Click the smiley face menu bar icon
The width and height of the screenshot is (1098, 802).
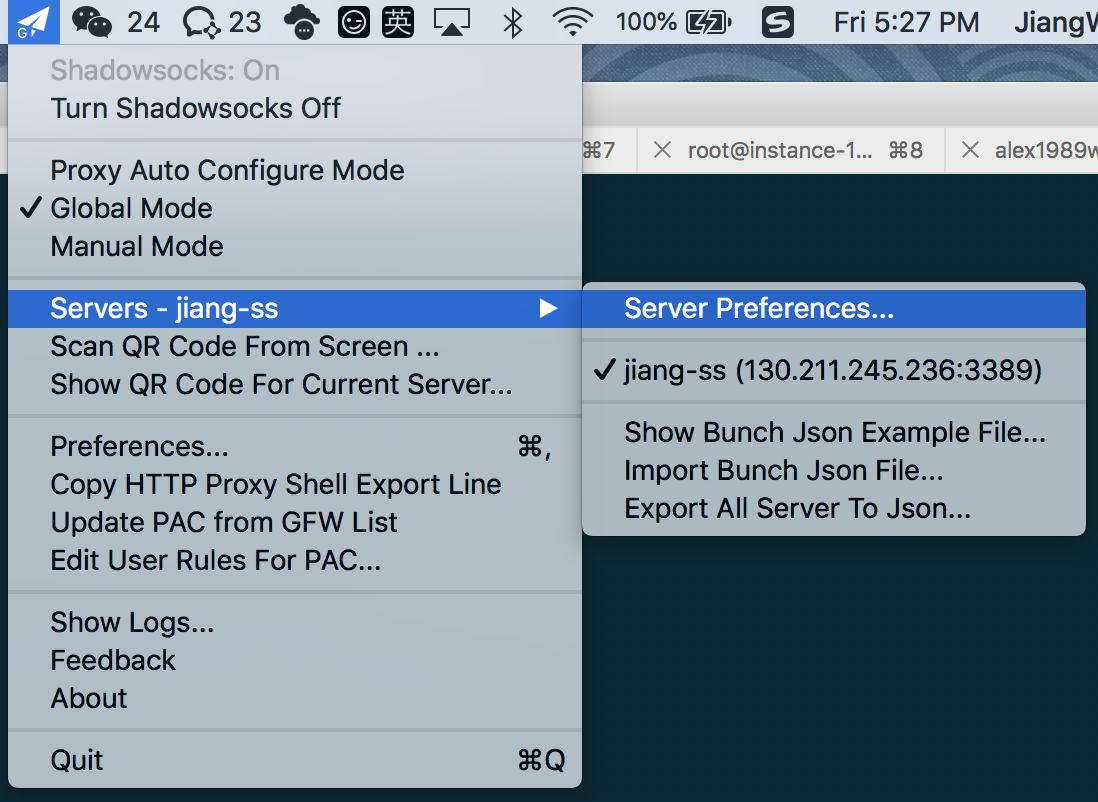coord(354,22)
